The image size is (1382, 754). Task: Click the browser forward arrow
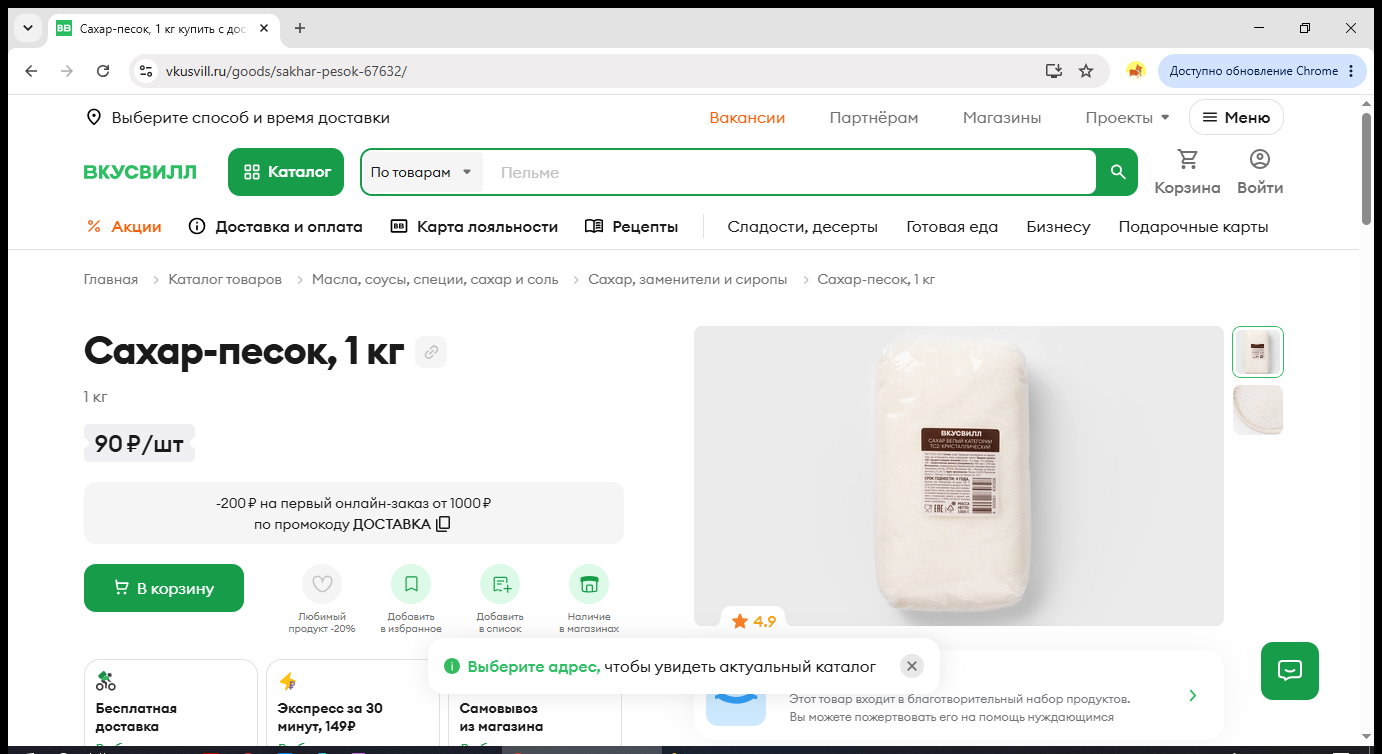point(67,71)
